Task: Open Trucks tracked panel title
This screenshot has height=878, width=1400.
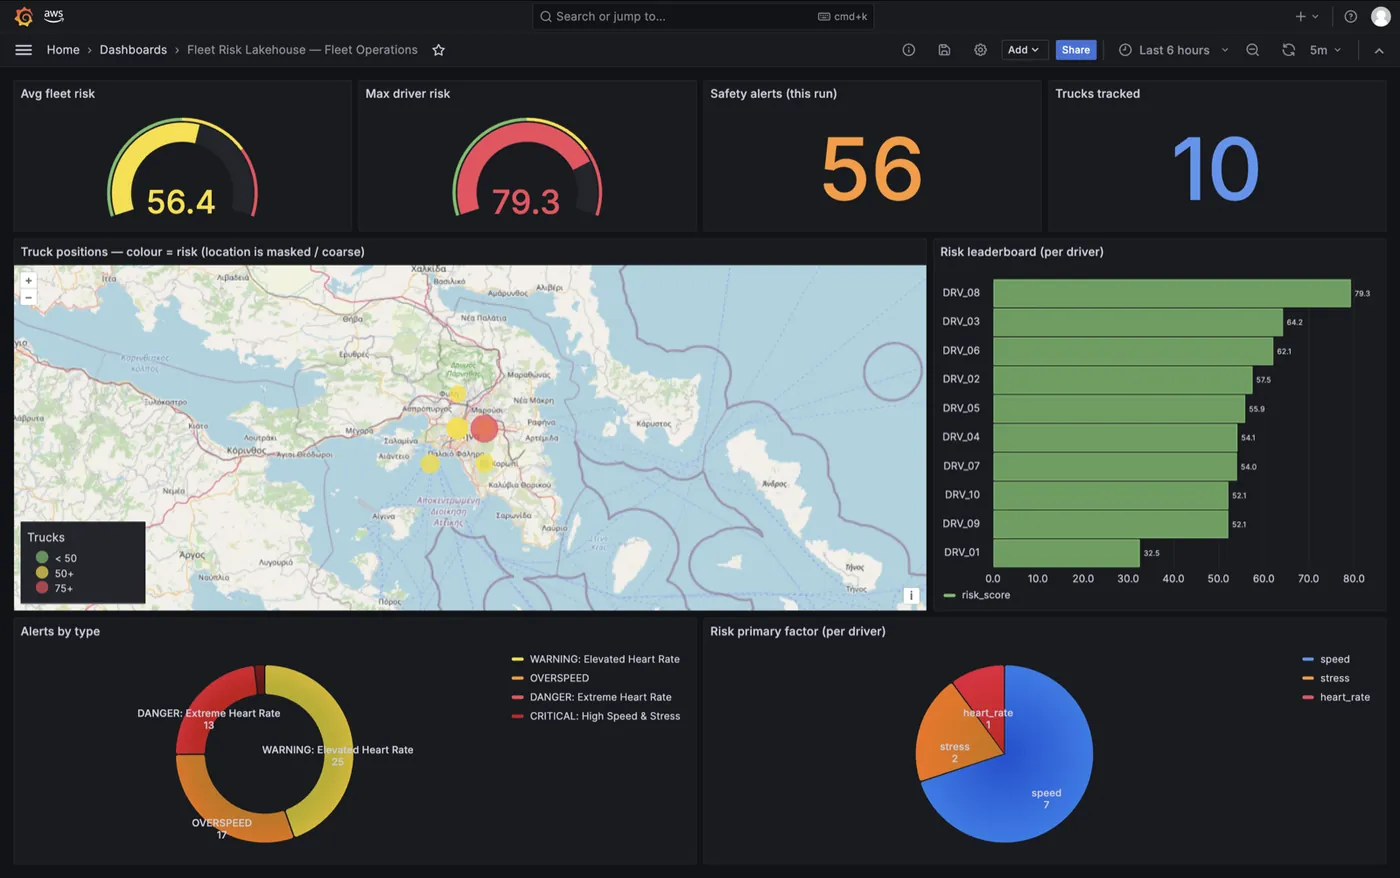Action: coord(1097,94)
